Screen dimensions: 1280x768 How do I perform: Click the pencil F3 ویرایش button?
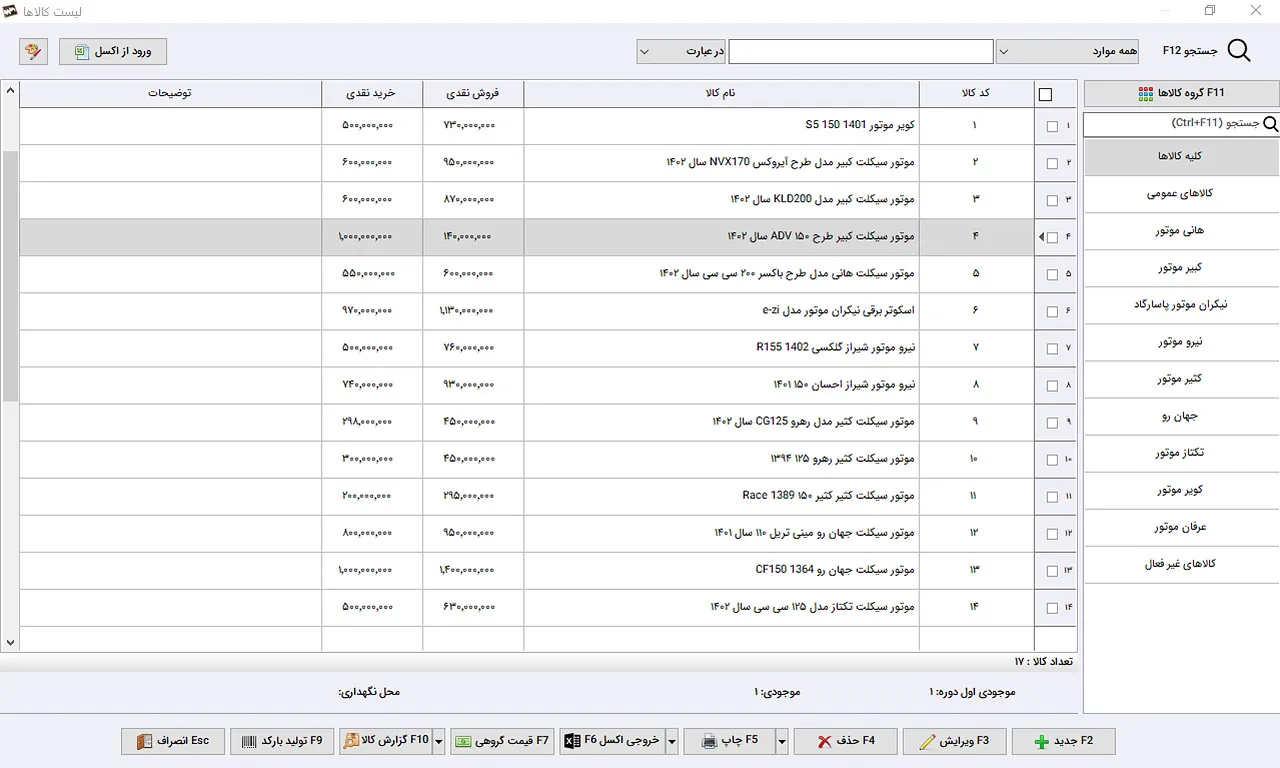coord(954,741)
